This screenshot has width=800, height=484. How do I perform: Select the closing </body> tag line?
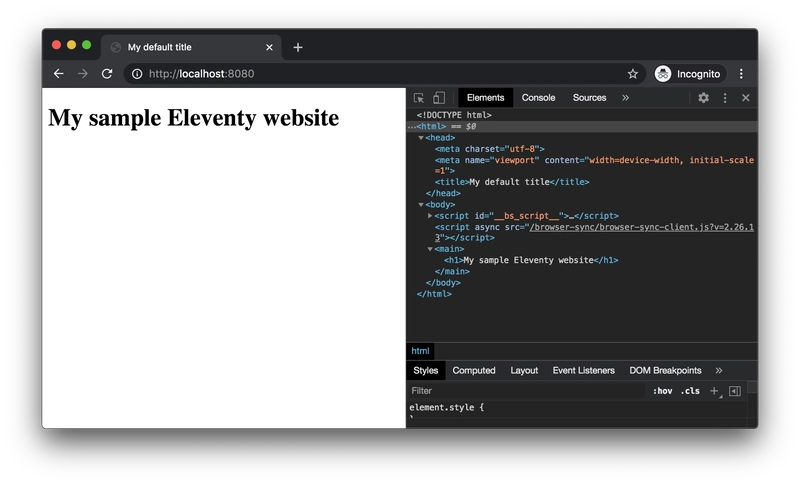(x=443, y=283)
